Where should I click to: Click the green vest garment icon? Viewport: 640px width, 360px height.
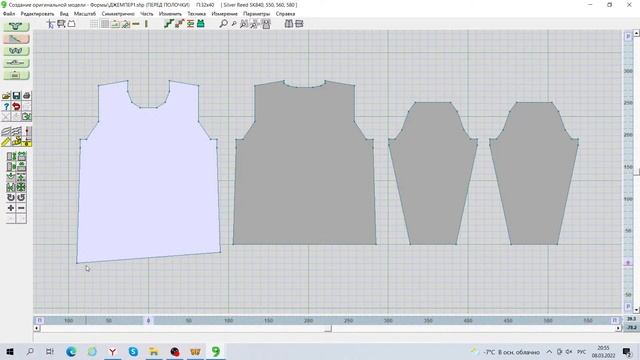tap(201, 24)
